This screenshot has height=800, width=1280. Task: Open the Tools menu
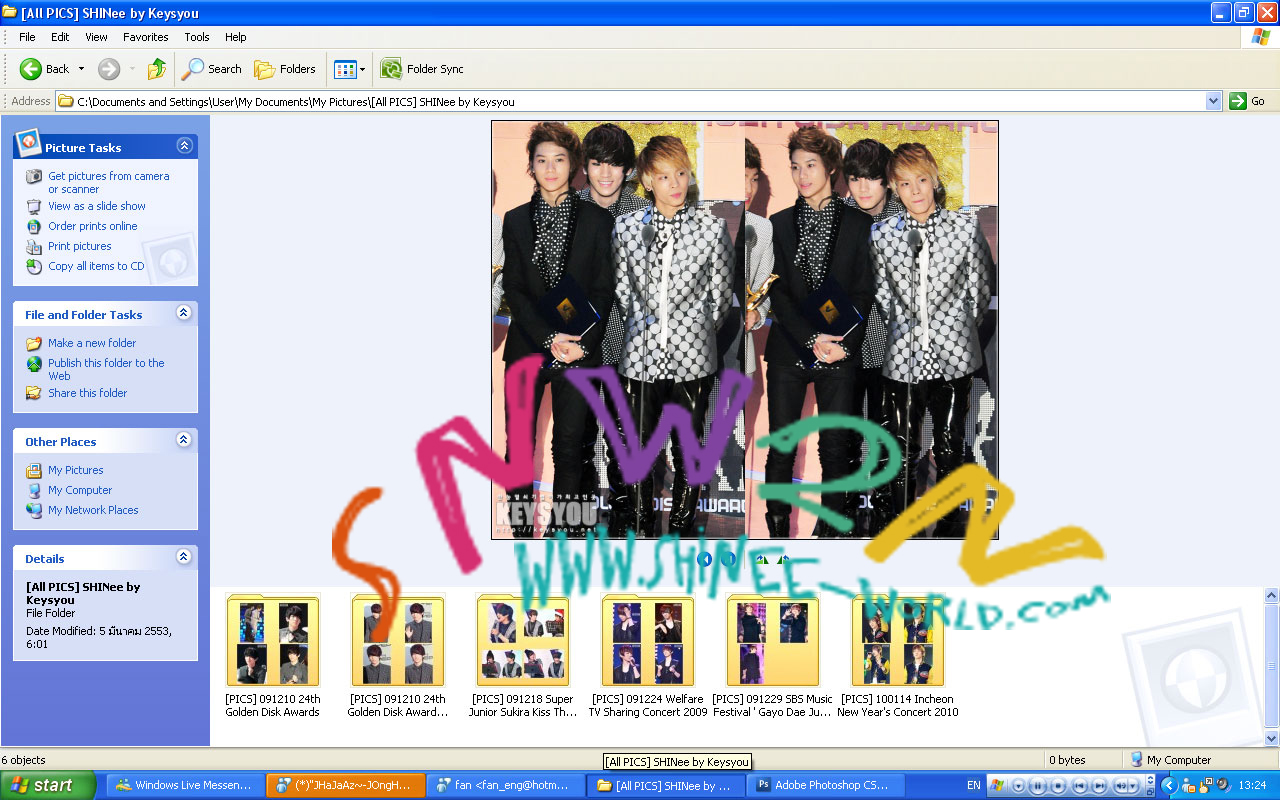coord(197,37)
